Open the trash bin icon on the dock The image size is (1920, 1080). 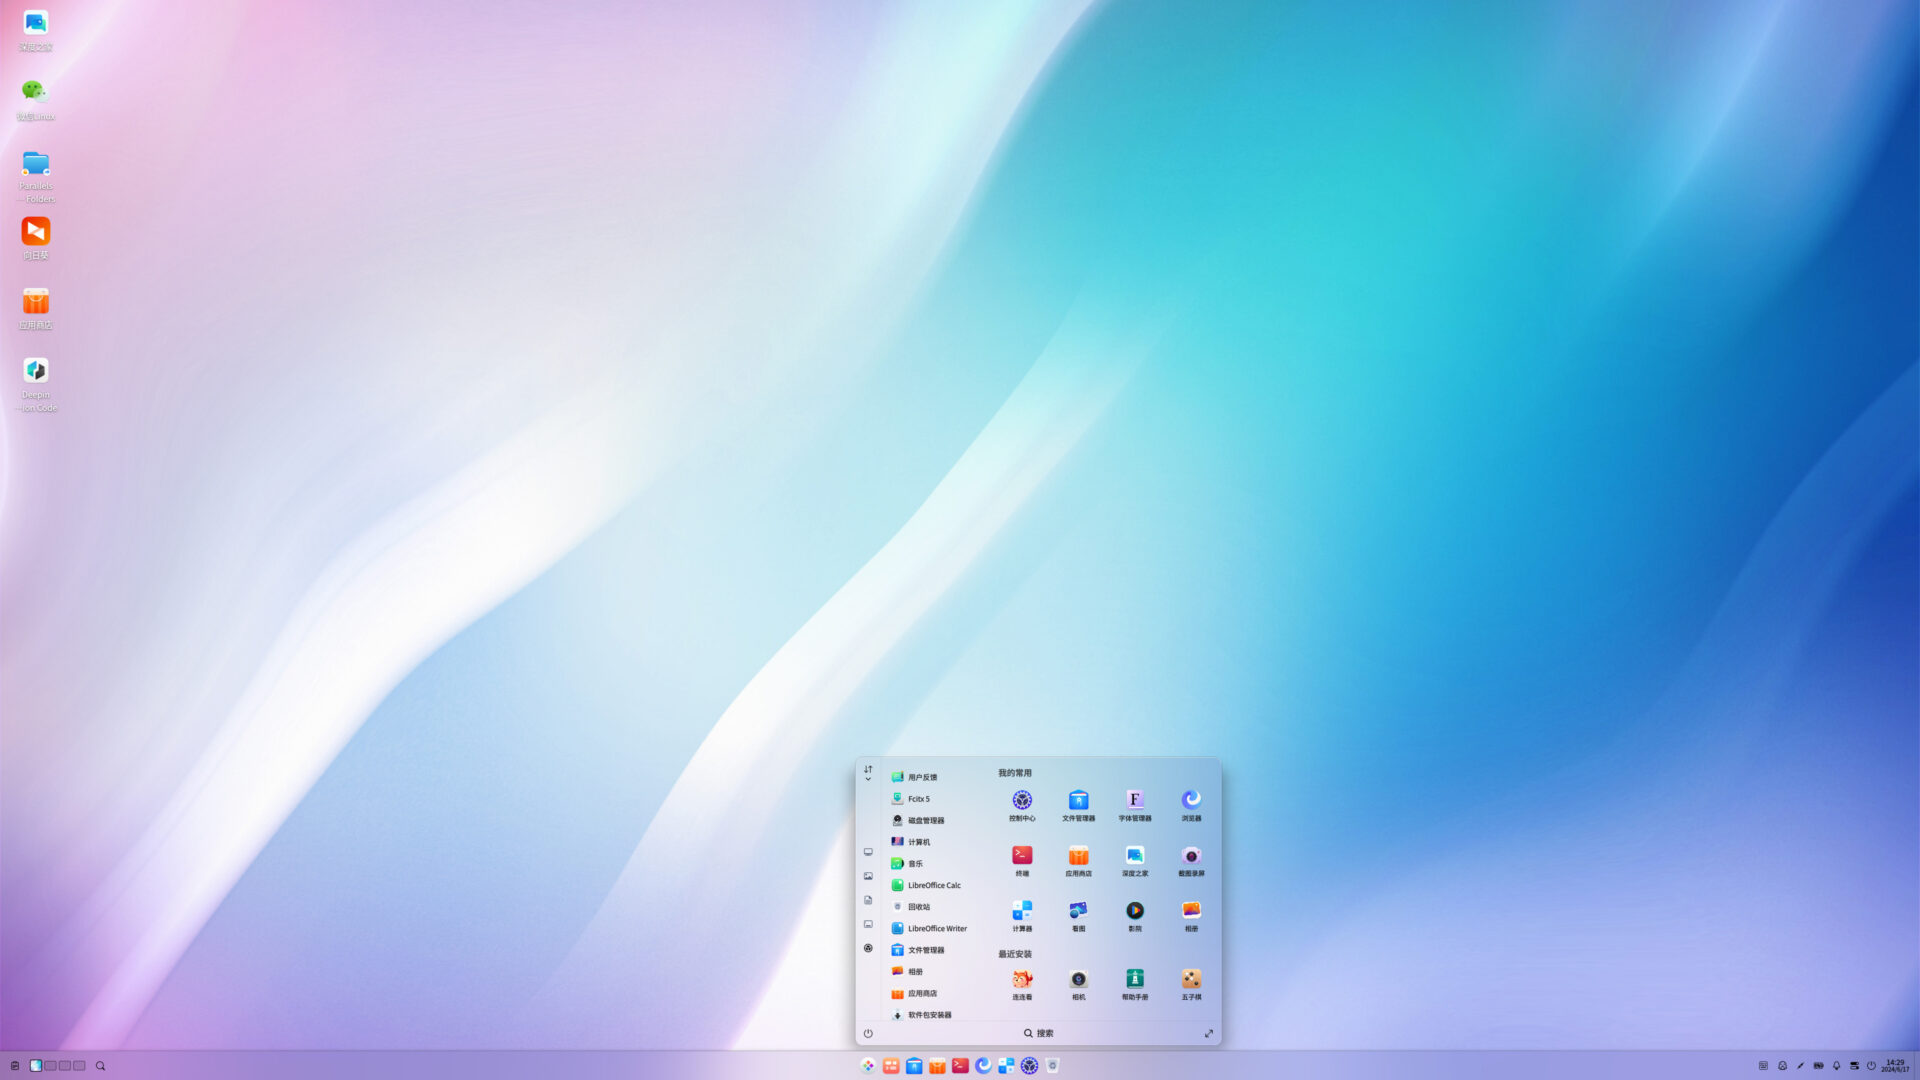[x=1052, y=1066]
